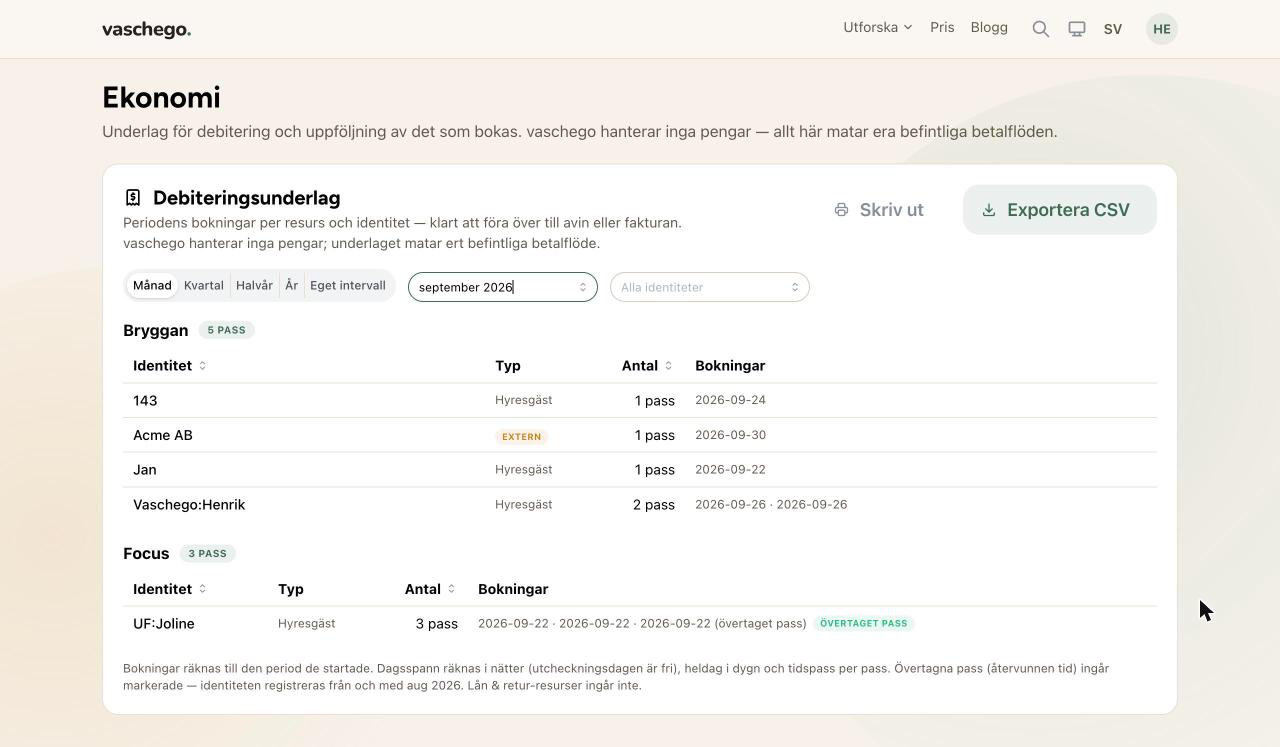
Task: Click the receipt icon beside Debiteringsunderlag
Action: click(x=133, y=198)
